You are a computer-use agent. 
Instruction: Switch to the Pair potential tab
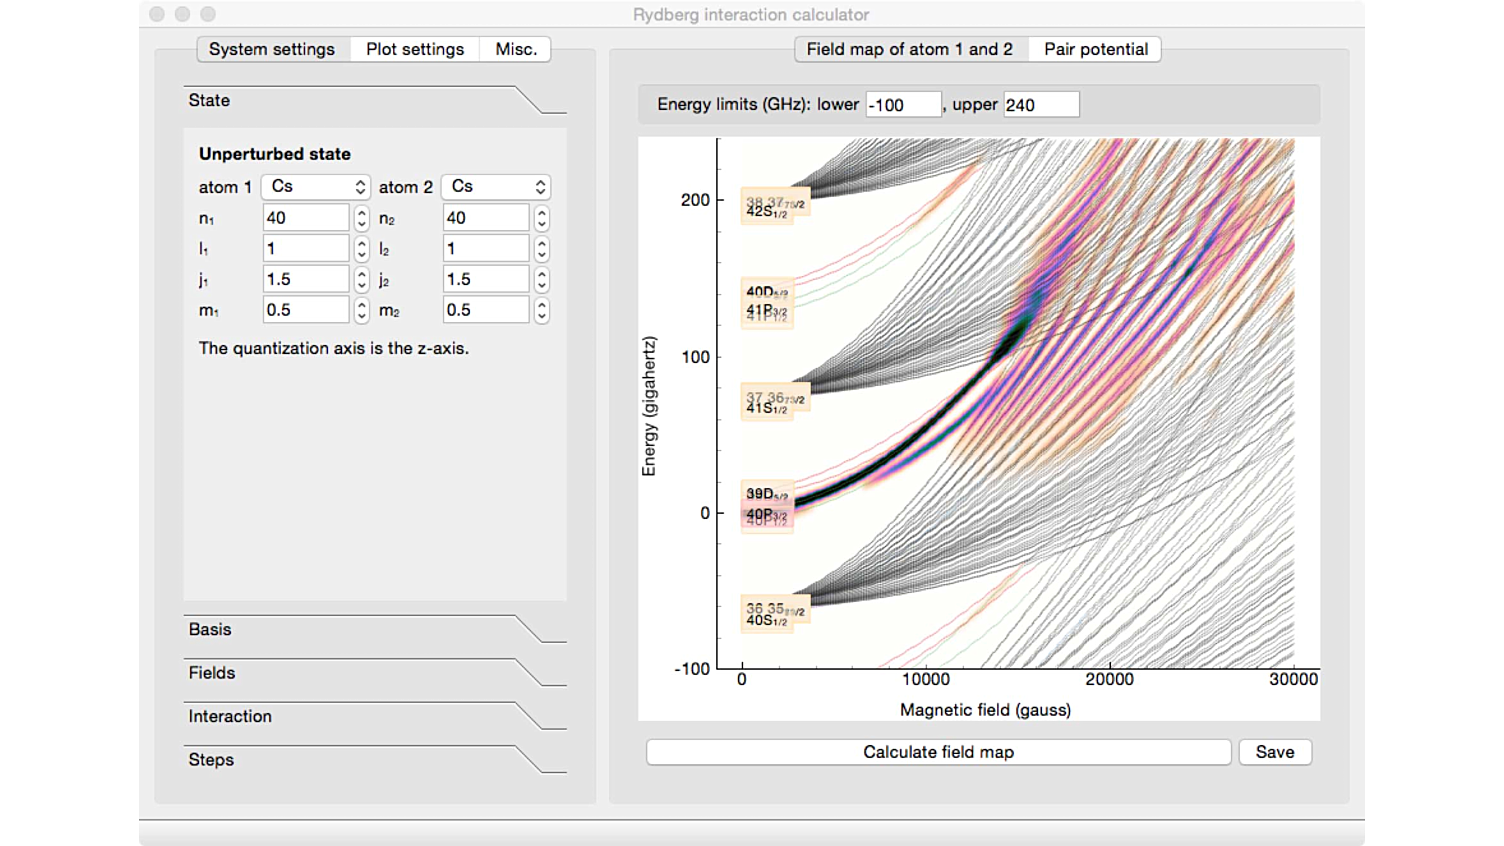tap(1095, 49)
